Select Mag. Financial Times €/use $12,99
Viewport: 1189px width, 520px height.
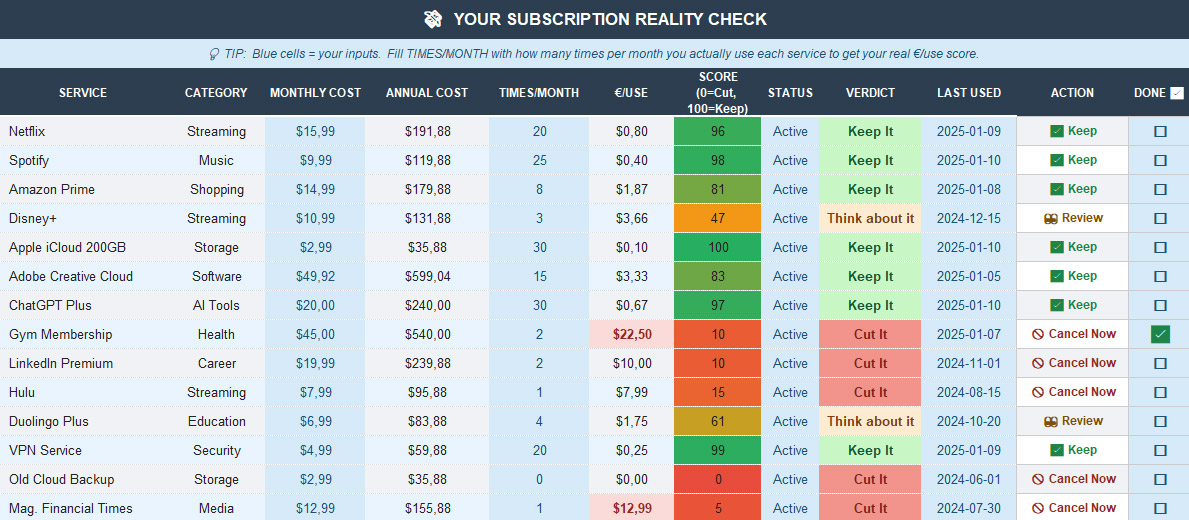coord(632,508)
